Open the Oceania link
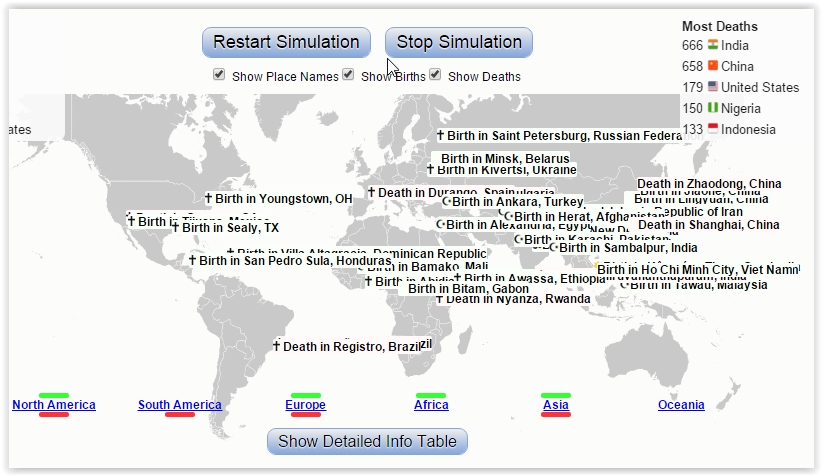 click(x=681, y=405)
